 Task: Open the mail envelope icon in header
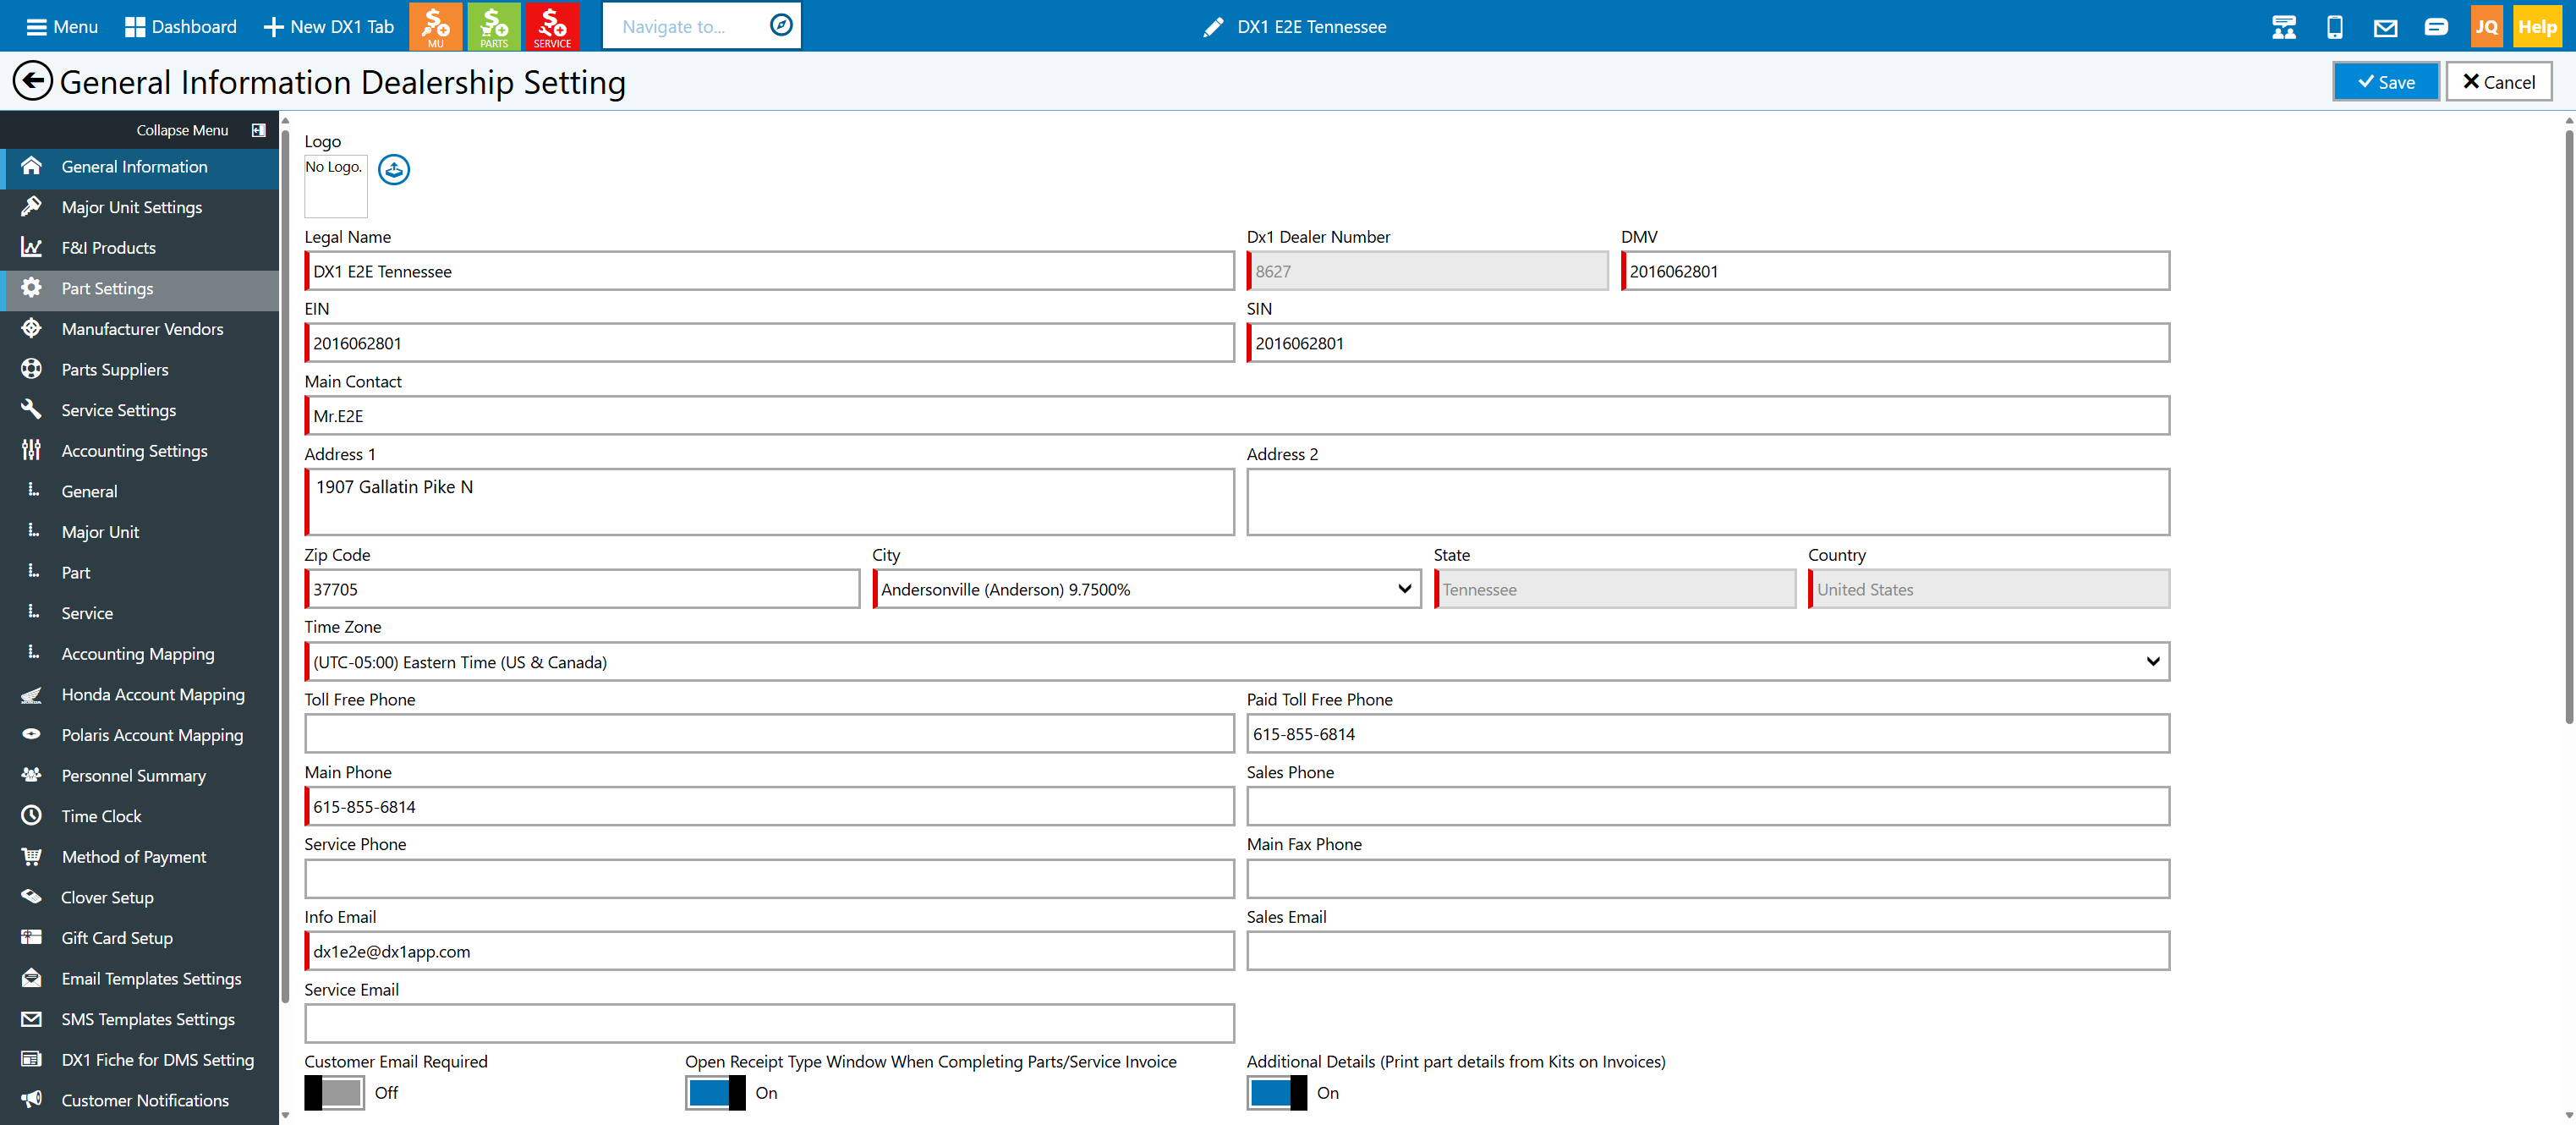click(x=2385, y=27)
